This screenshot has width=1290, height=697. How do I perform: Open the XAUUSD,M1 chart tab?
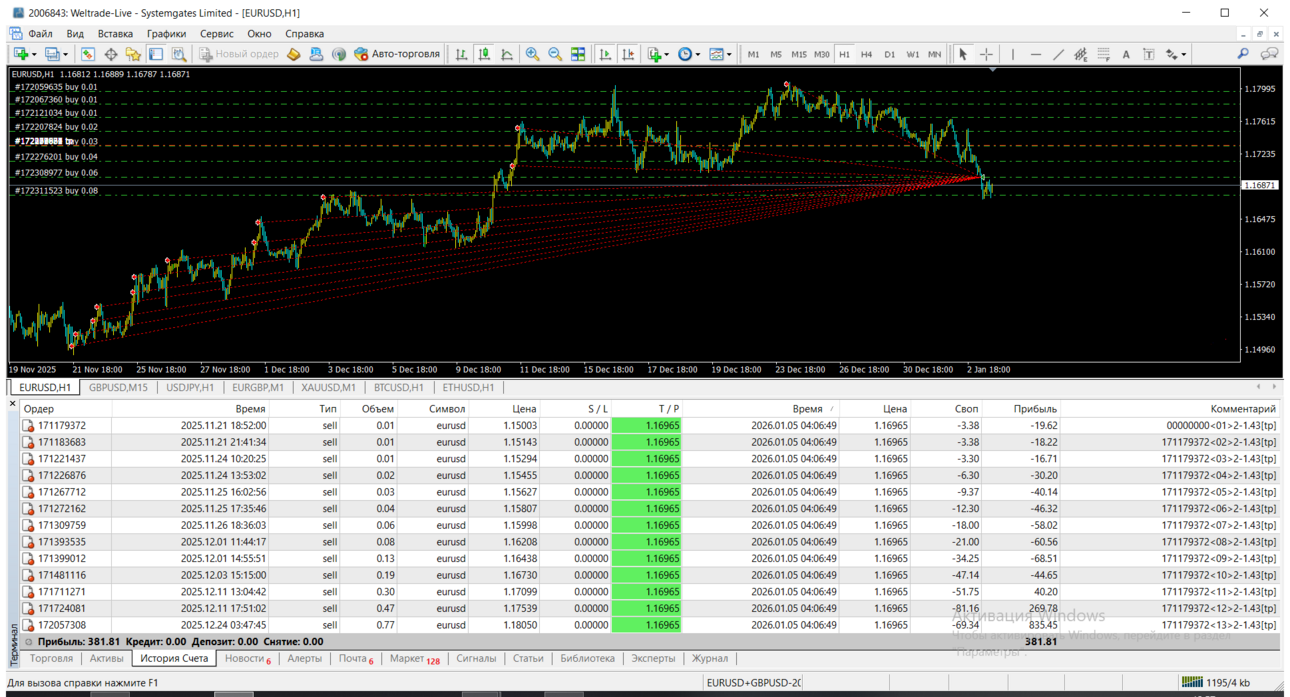point(328,387)
